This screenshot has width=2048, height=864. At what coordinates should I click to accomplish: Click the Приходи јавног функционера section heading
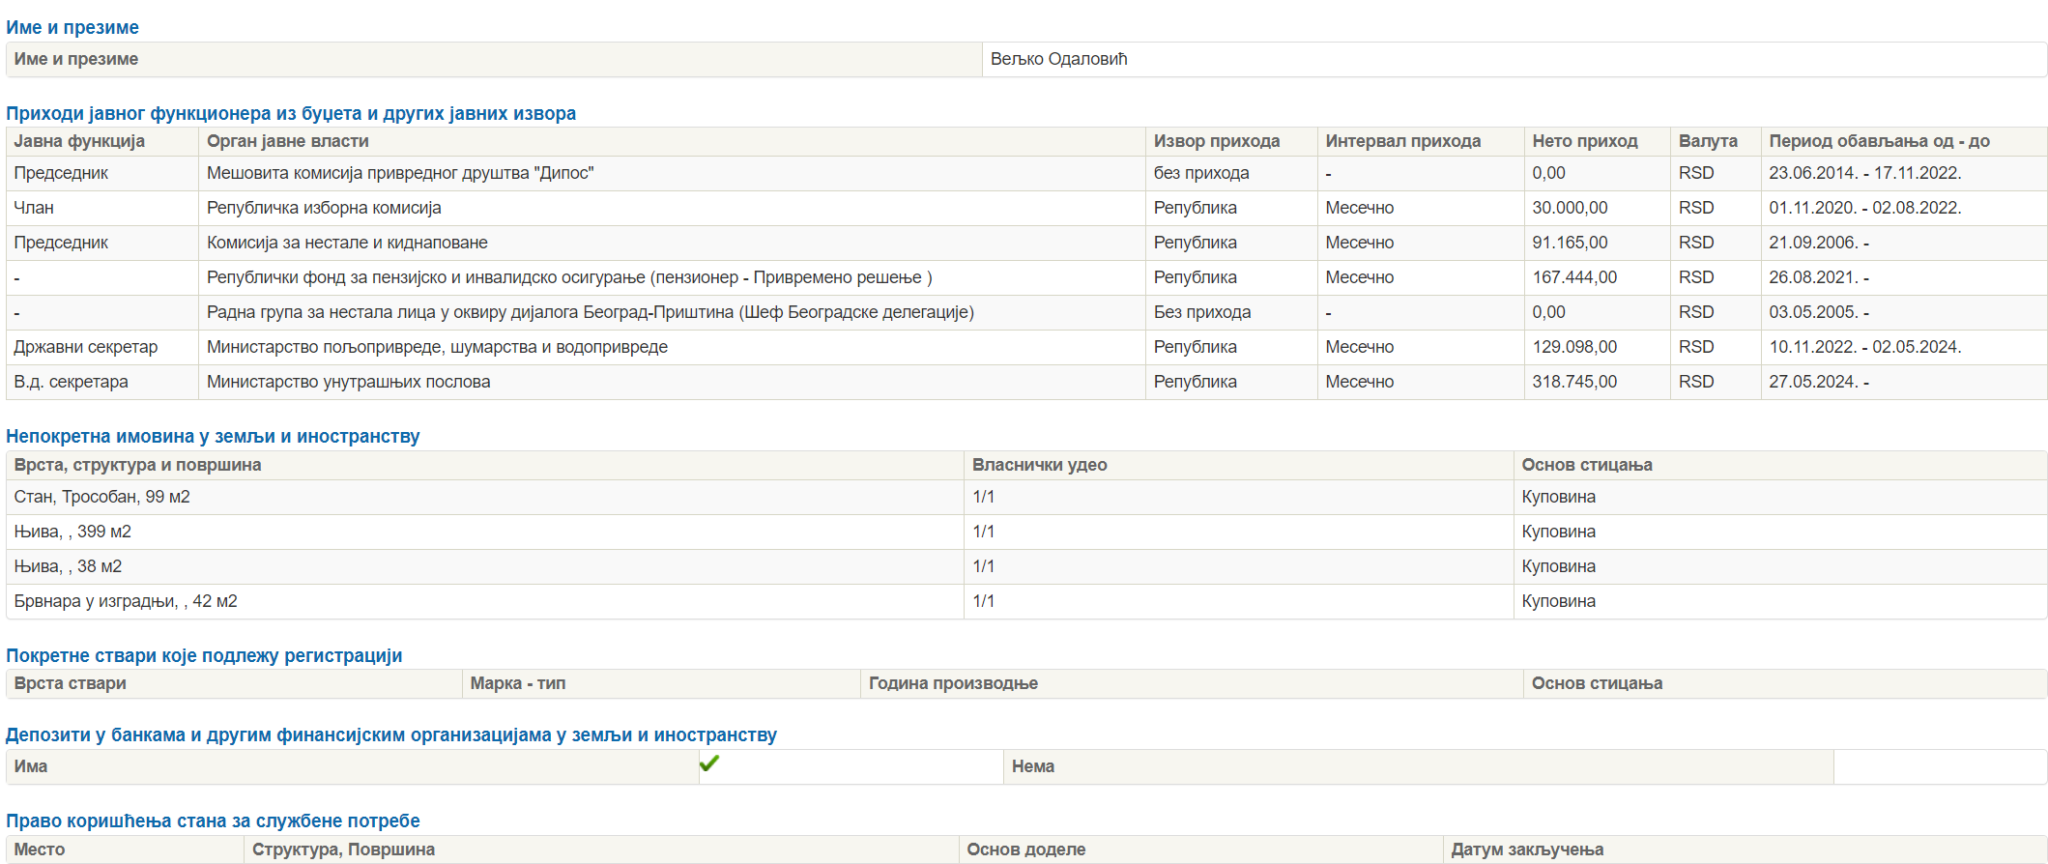click(291, 113)
